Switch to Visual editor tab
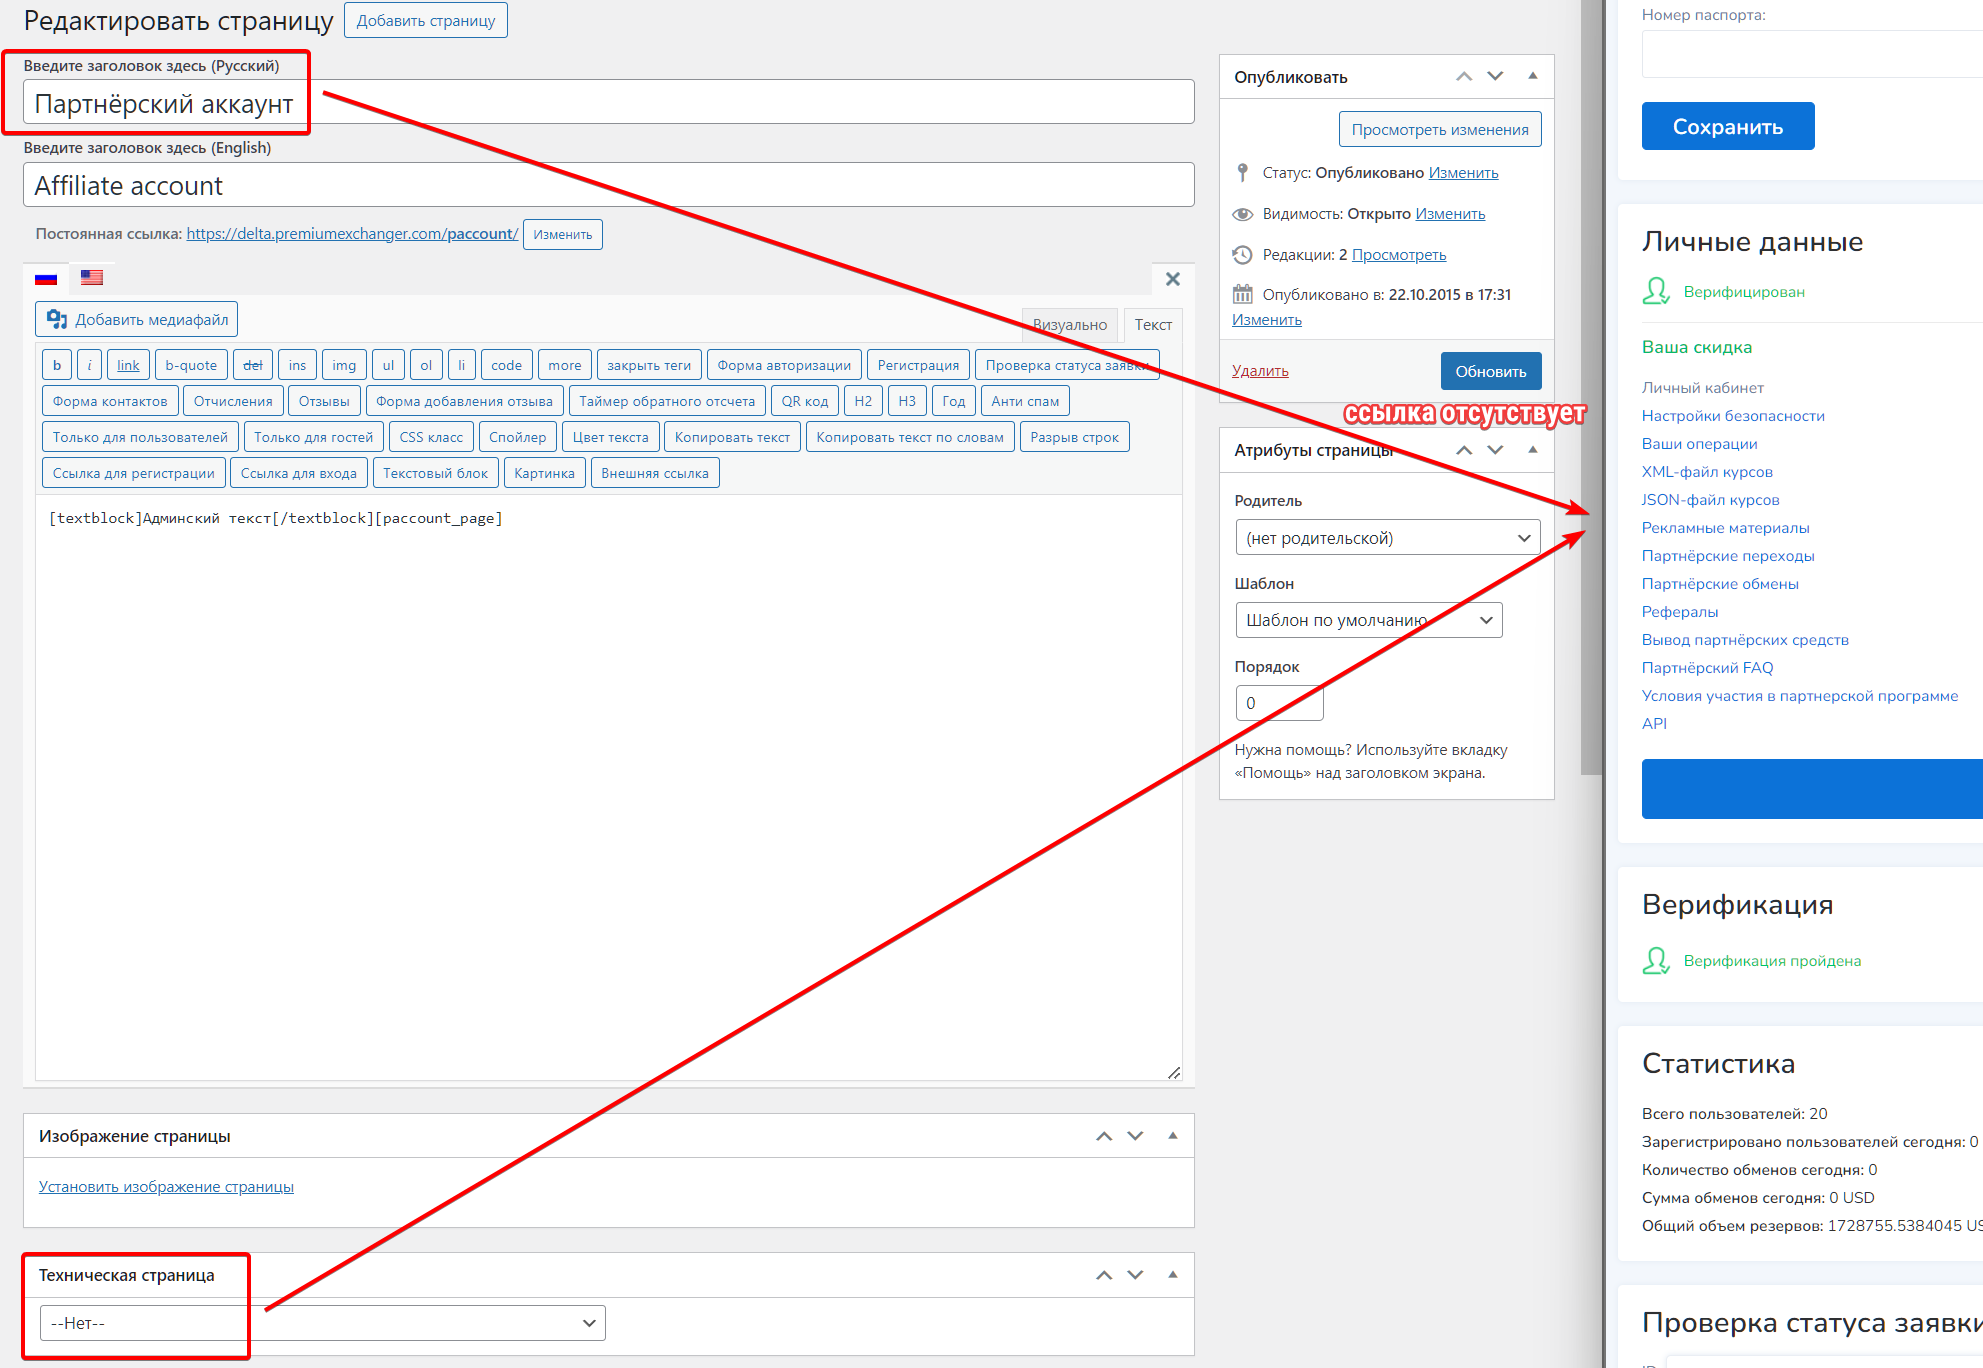The width and height of the screenshot is (1983, 1368). coord(1069,325)
